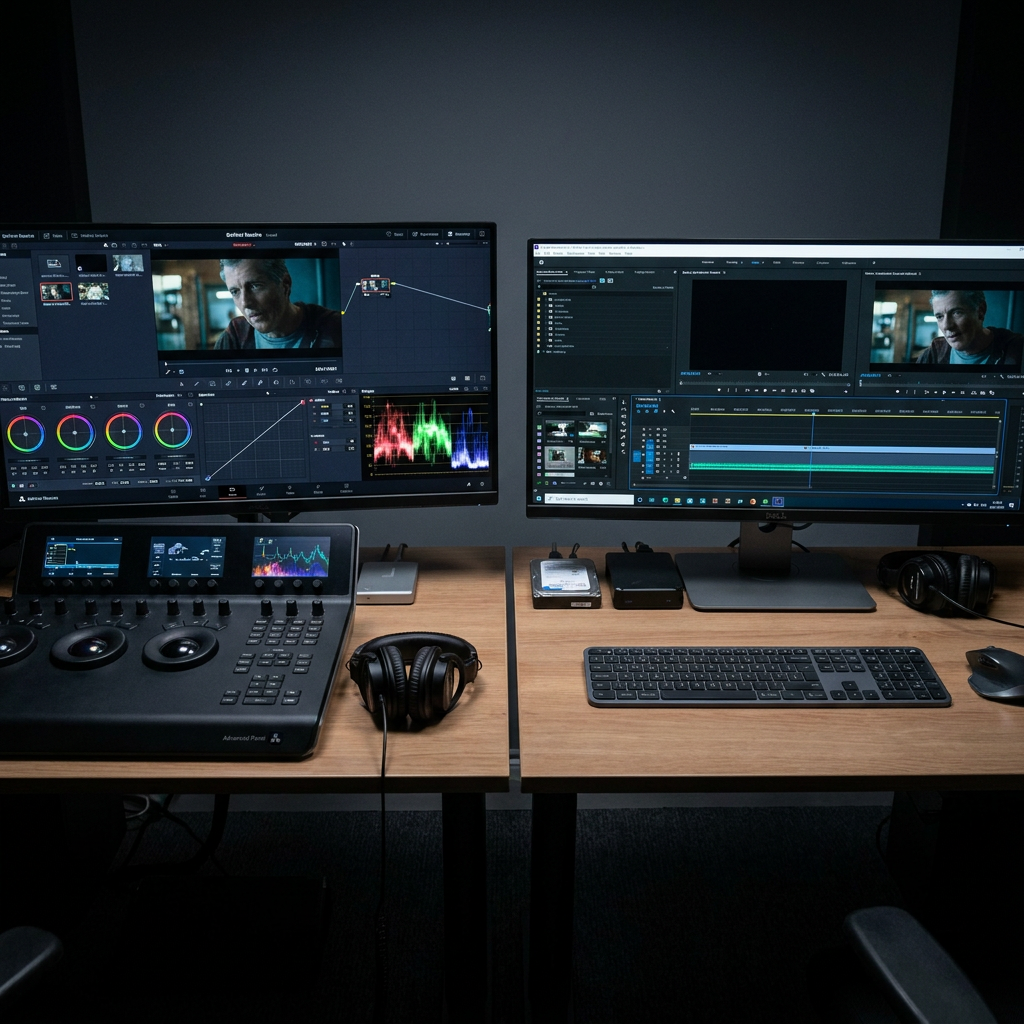Viewport: 1024px width, 1024px height.
Task: Select Resolve's red-underlined page tab at the bottom
Action: 232,492
